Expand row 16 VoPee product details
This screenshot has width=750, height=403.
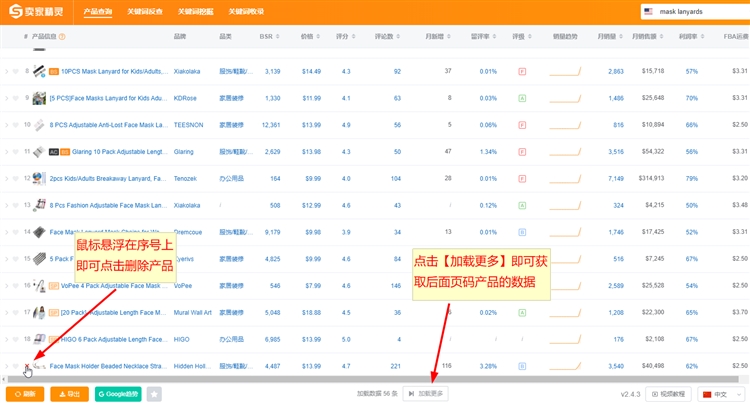6,286
